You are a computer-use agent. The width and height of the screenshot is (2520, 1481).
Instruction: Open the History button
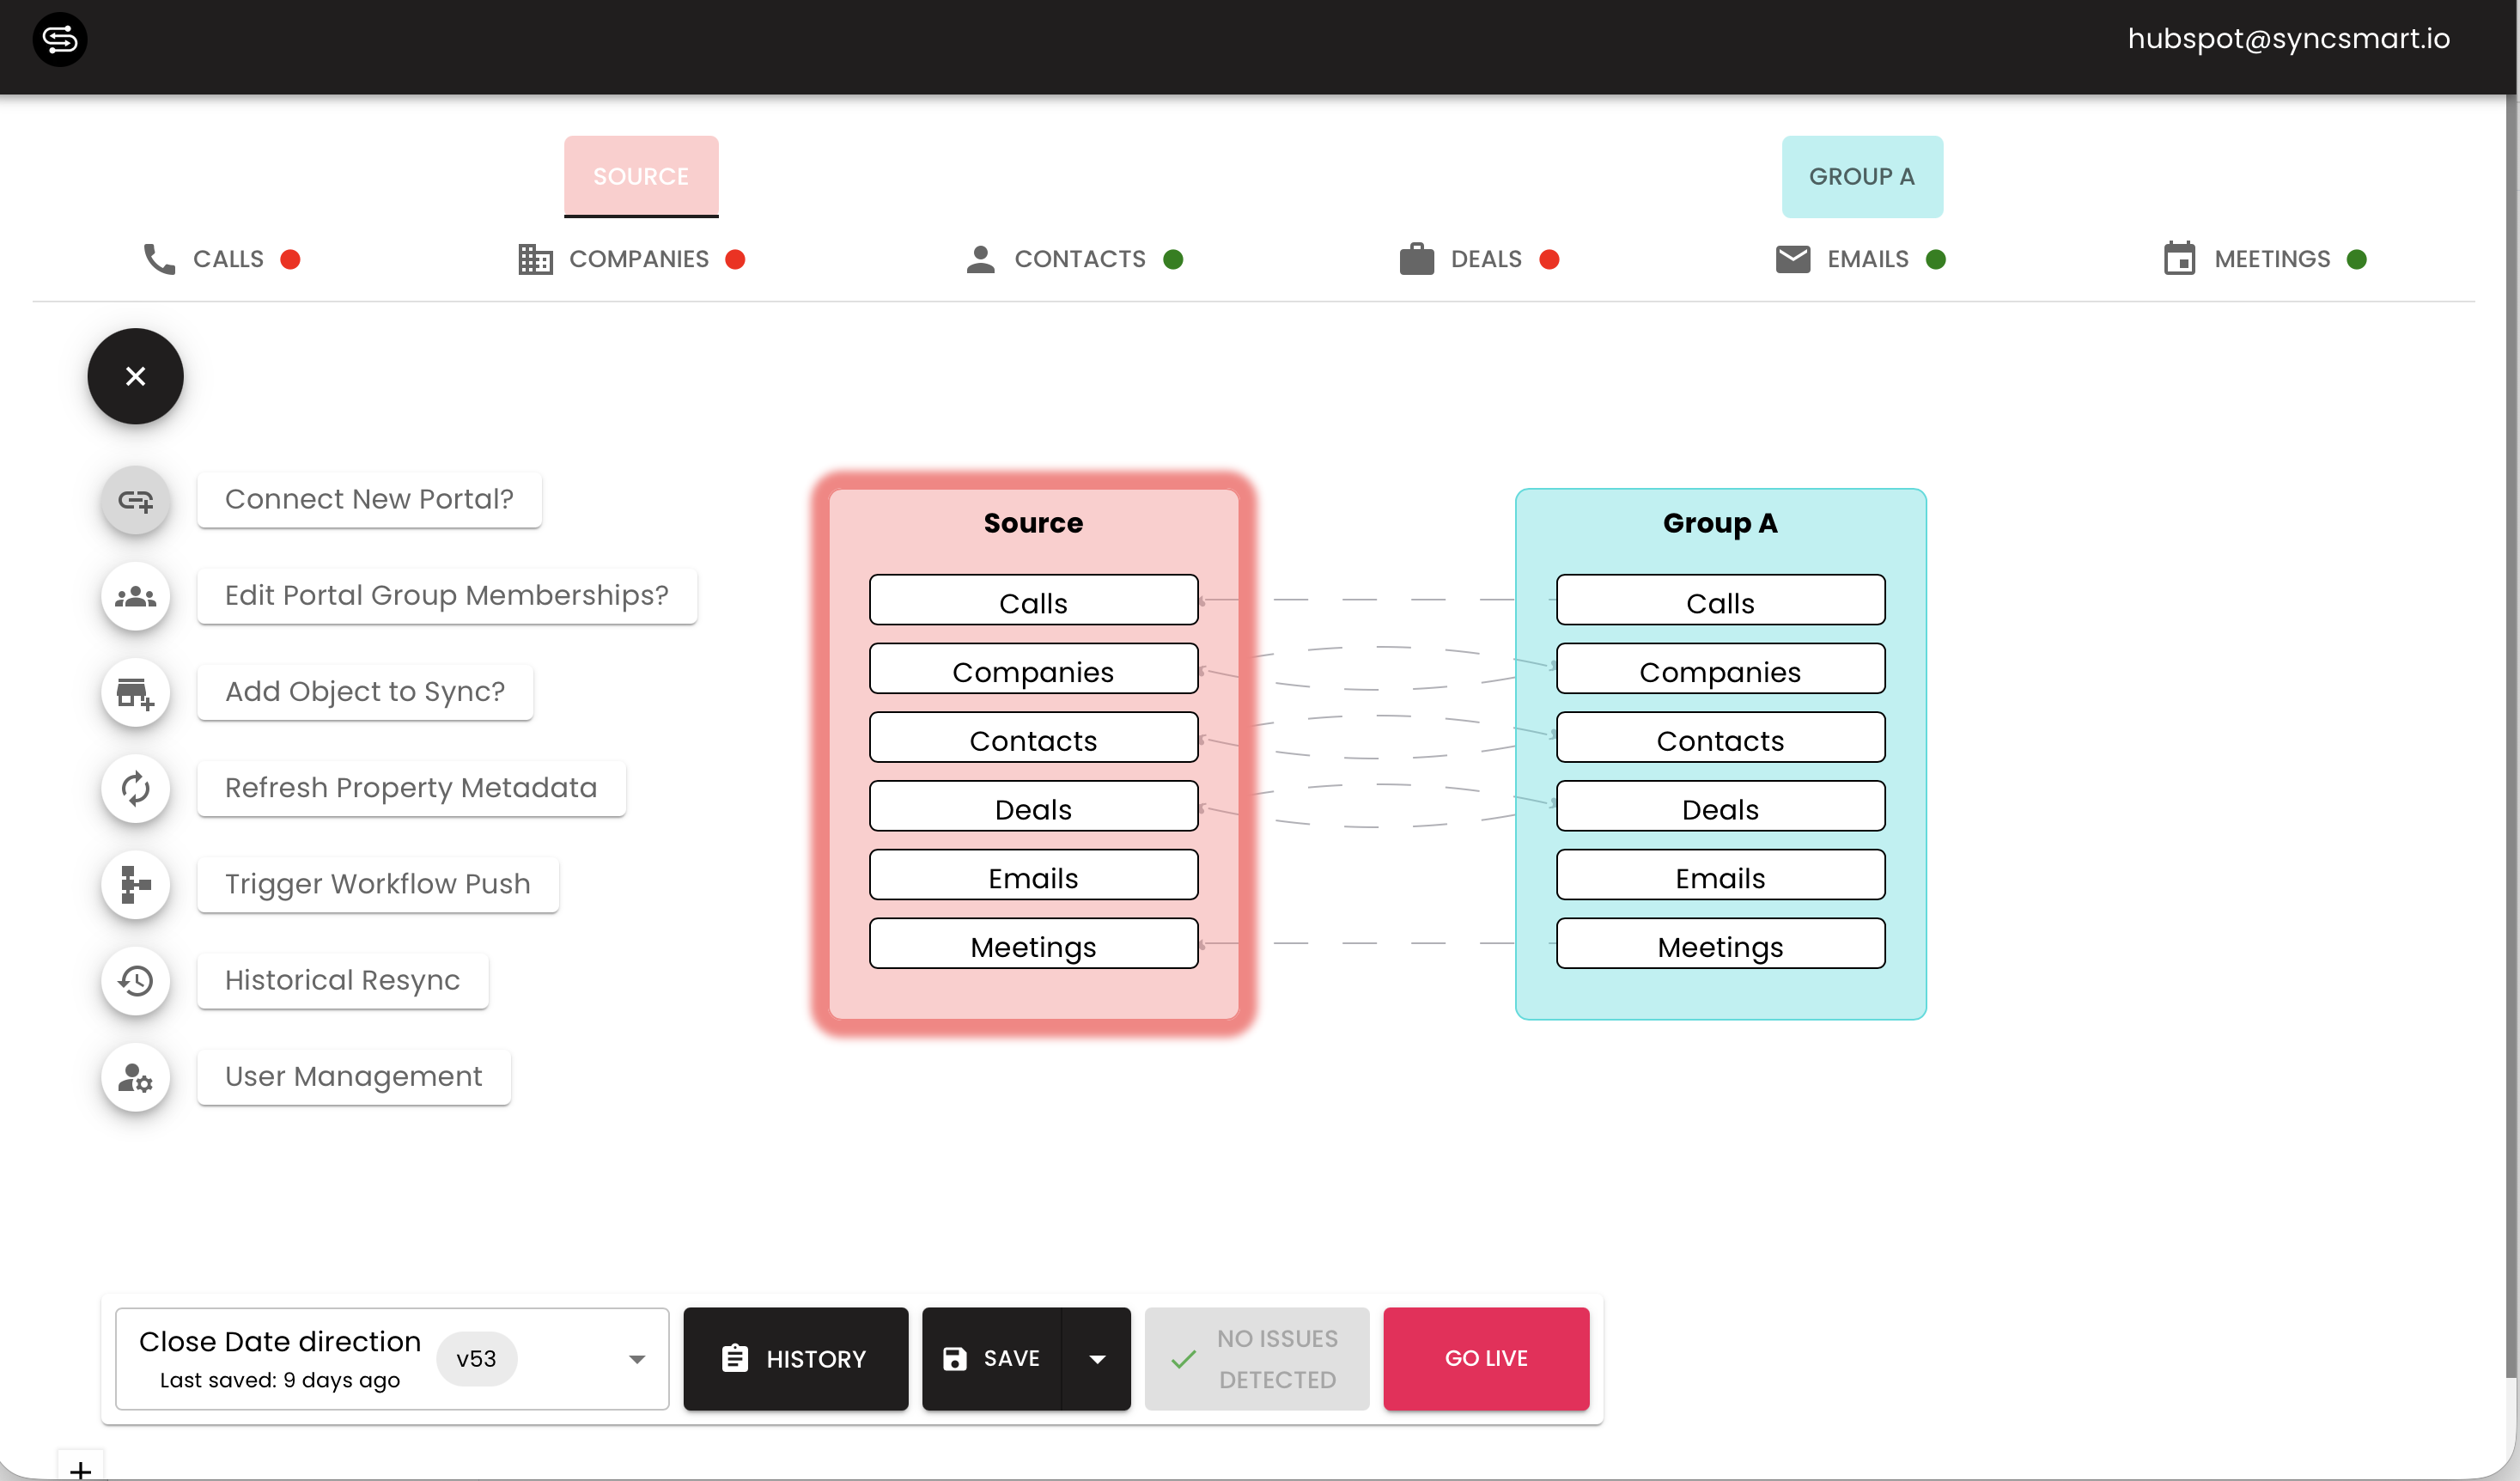coord(795,1358)
